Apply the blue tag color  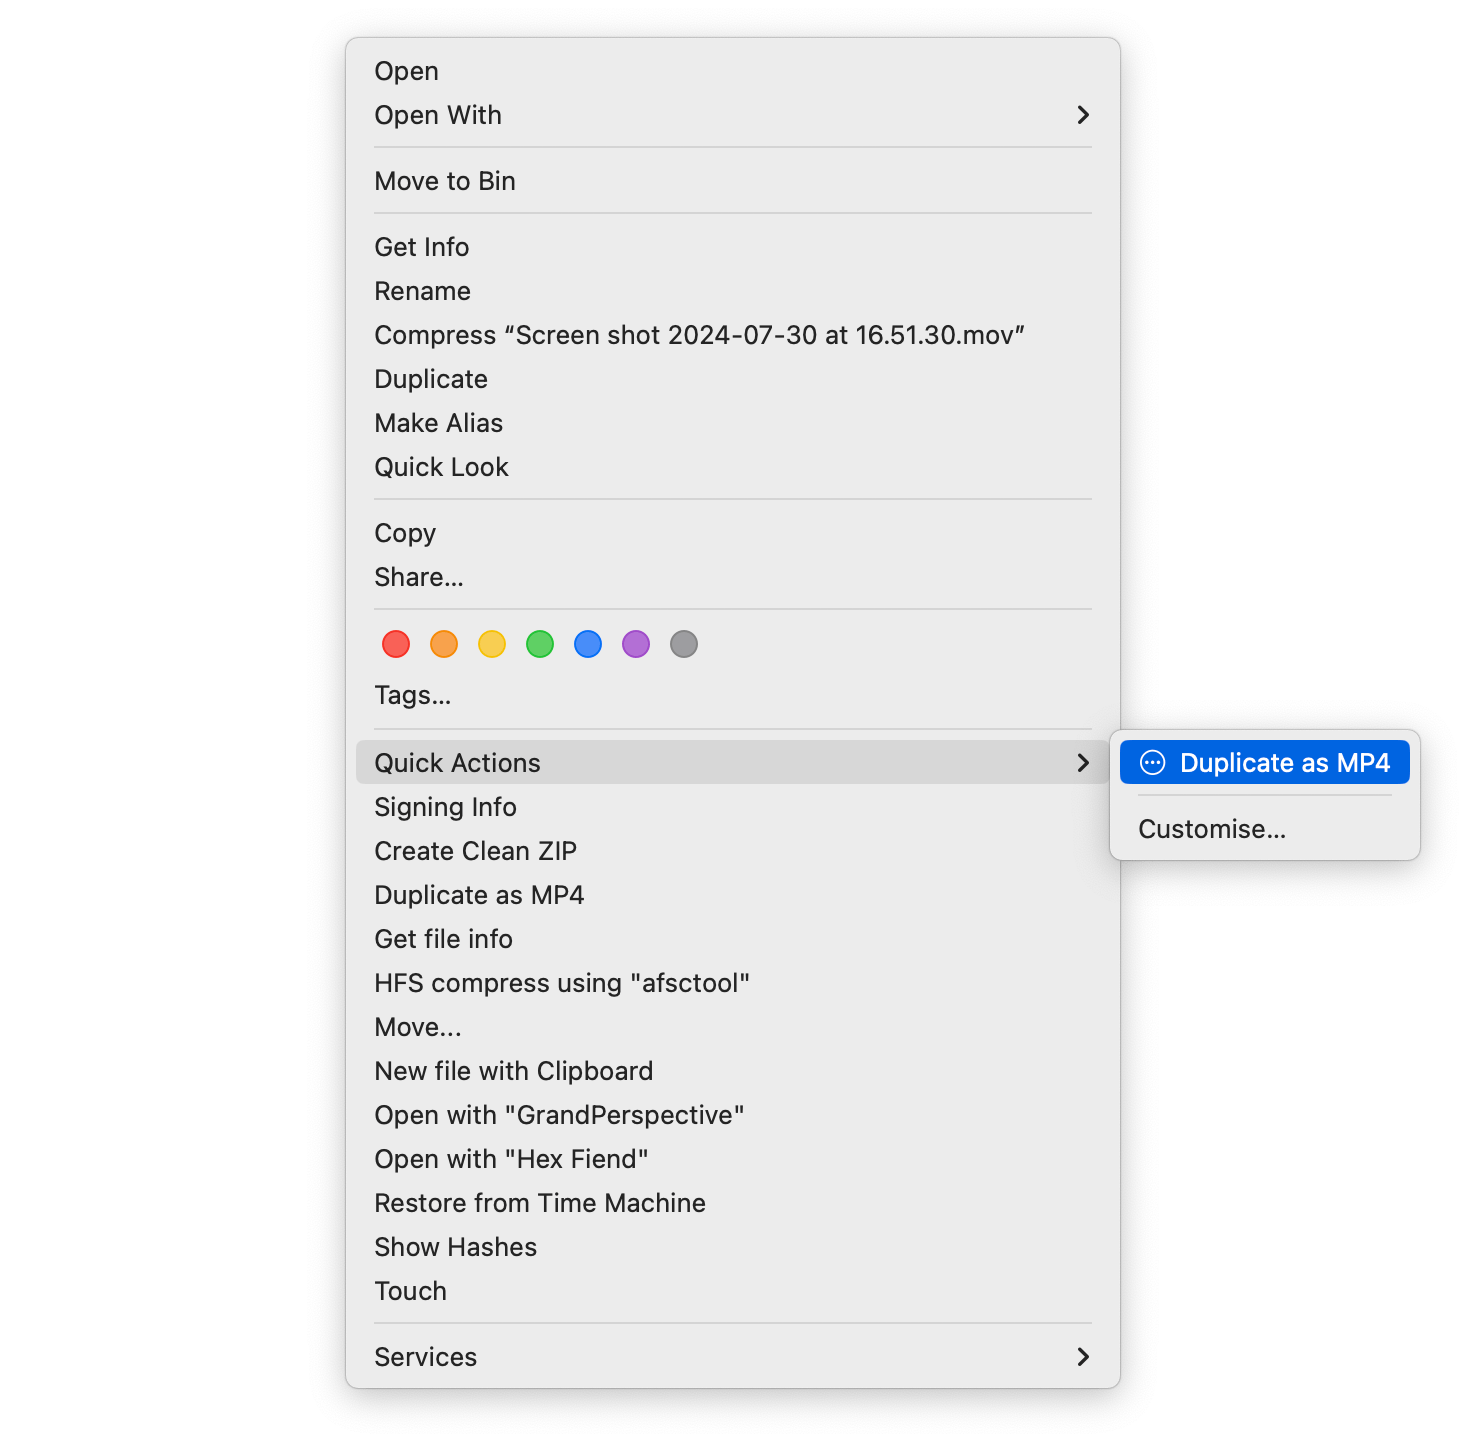pos(588,644)
